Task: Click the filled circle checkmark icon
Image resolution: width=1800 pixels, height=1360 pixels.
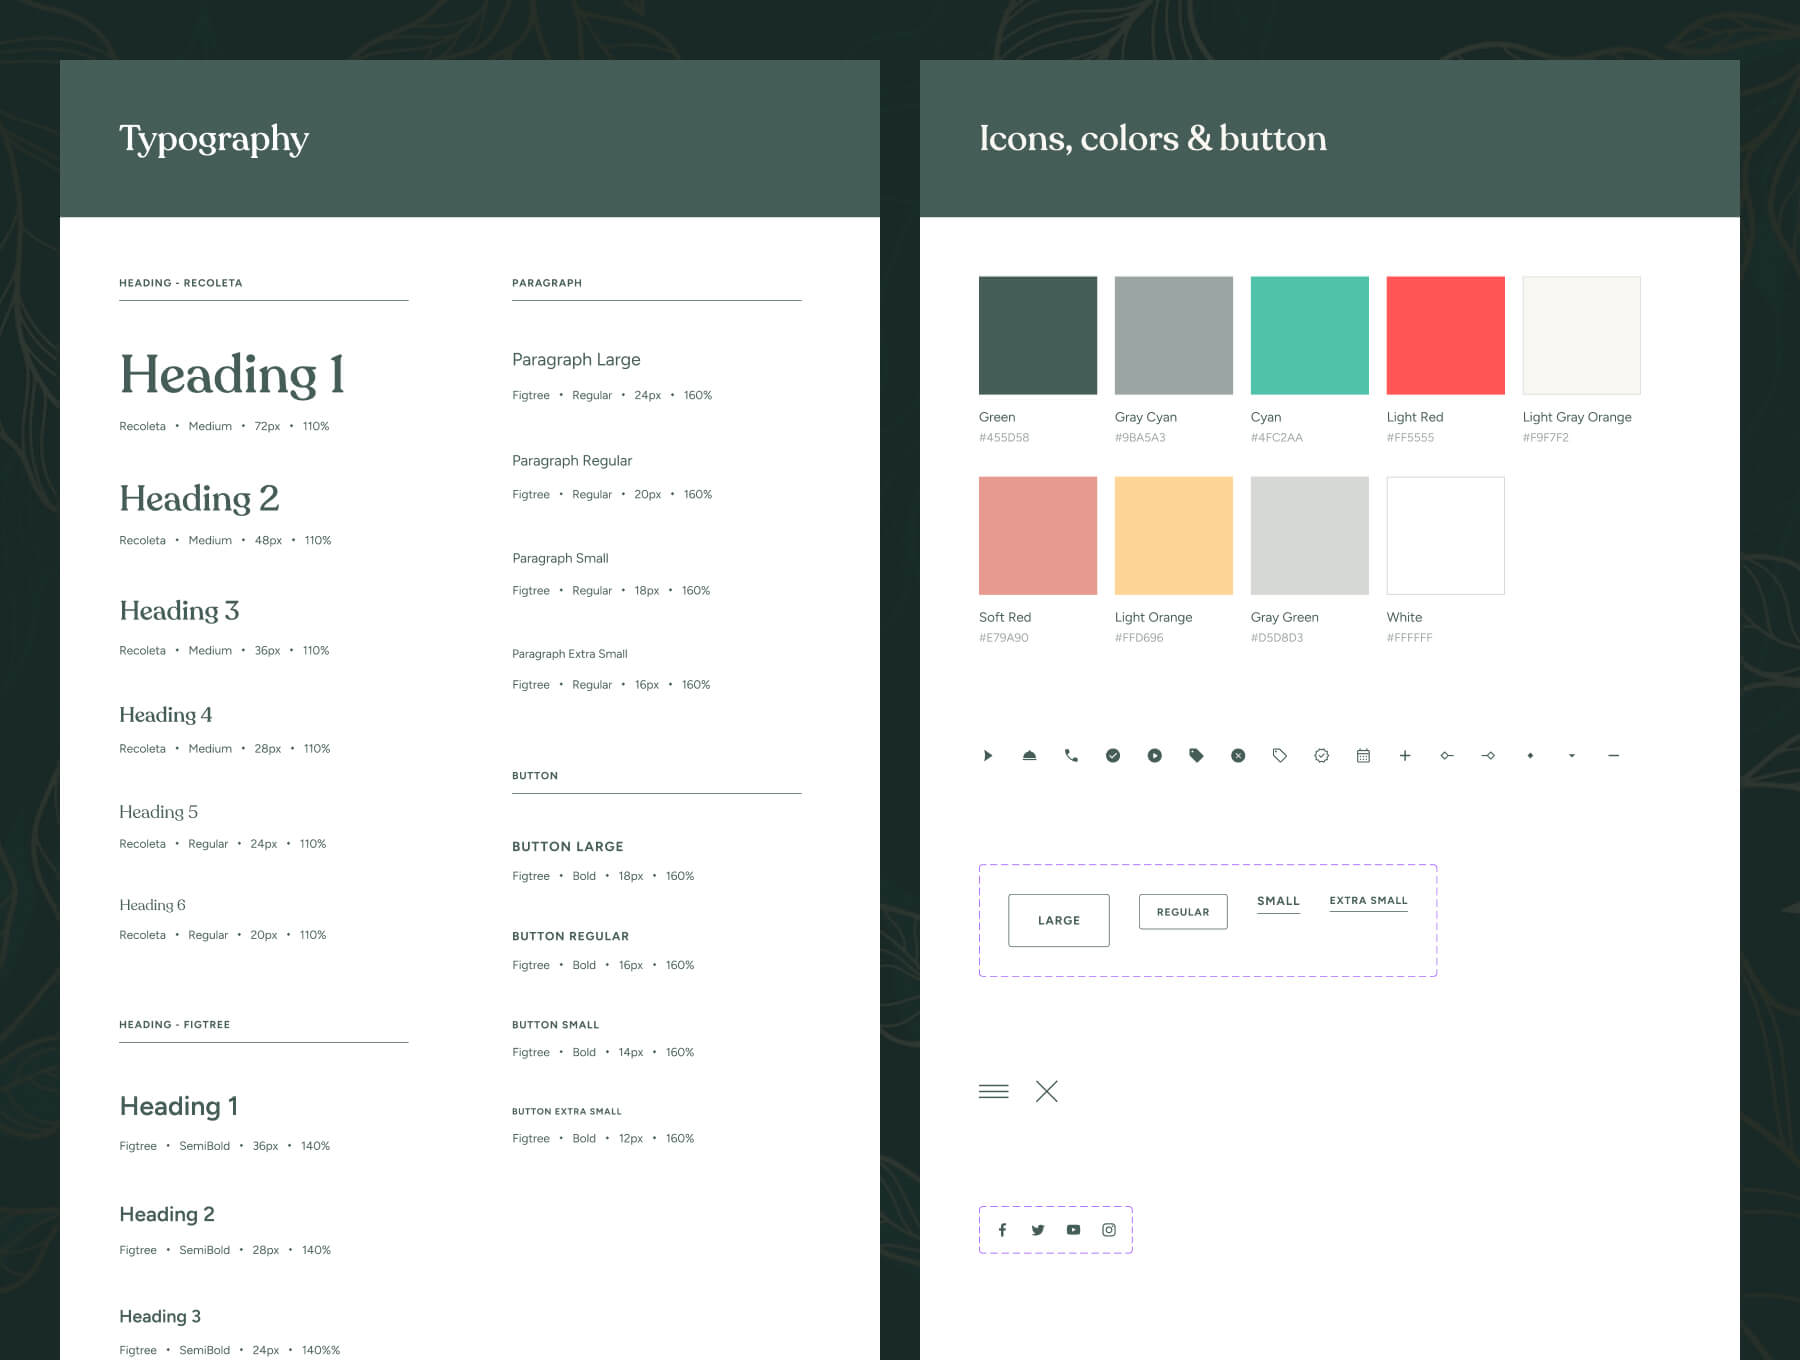Action: 1113,756
